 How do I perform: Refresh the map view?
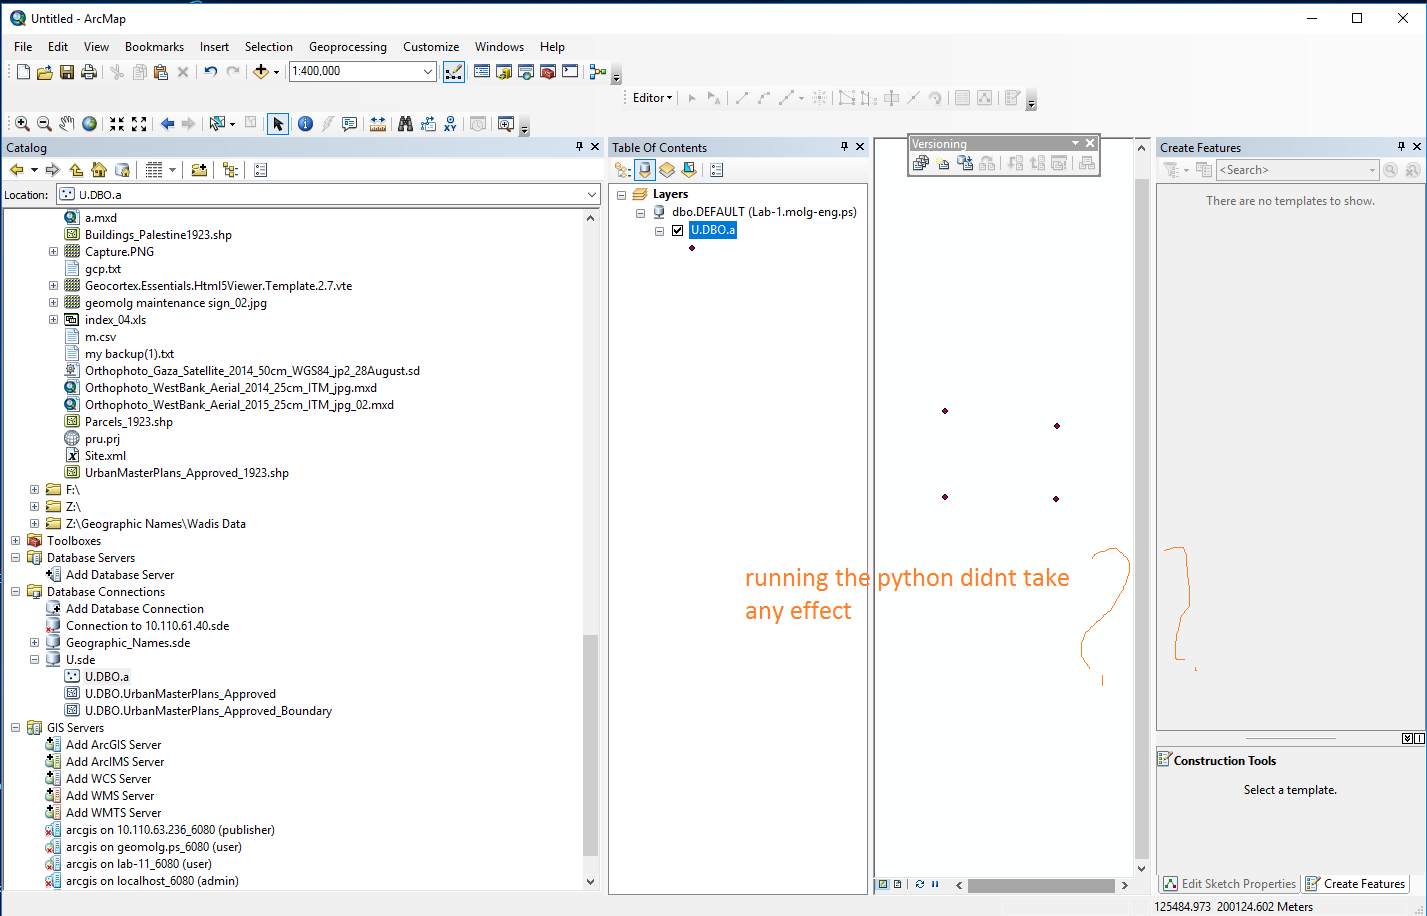[920, 884]
